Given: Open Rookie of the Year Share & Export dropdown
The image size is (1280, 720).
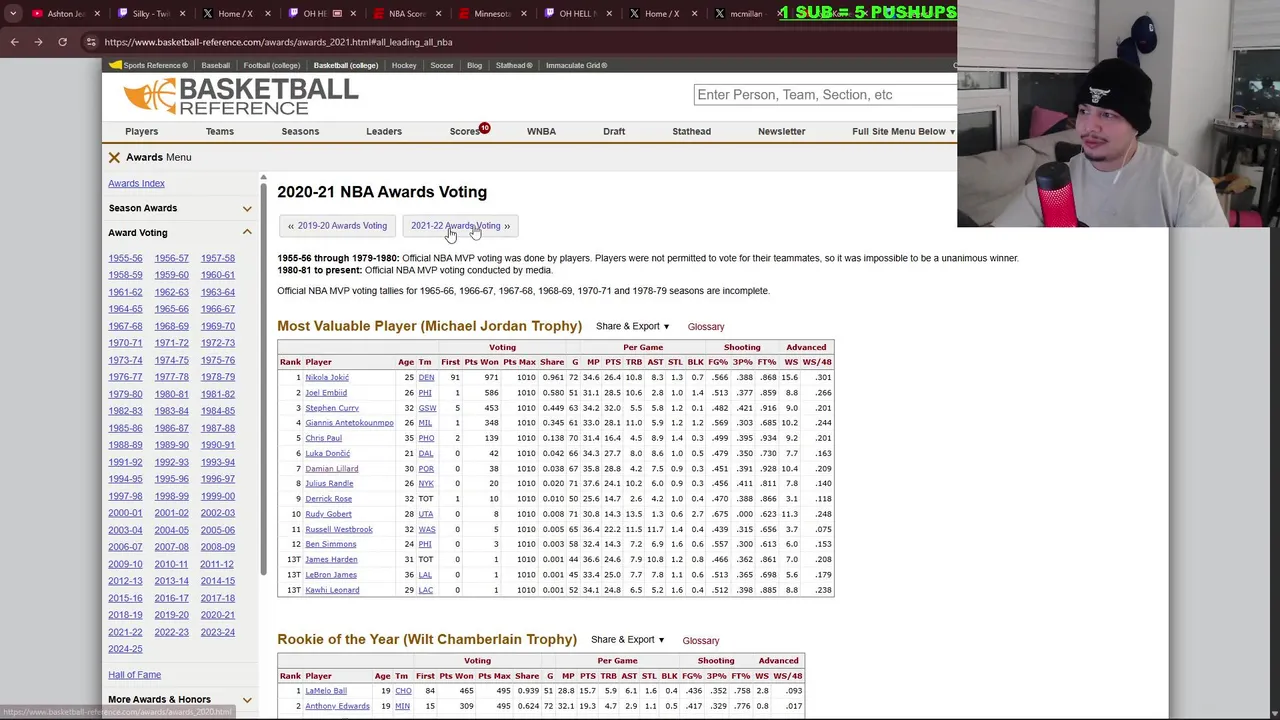Looking at the screenshot, I should 627,640.
